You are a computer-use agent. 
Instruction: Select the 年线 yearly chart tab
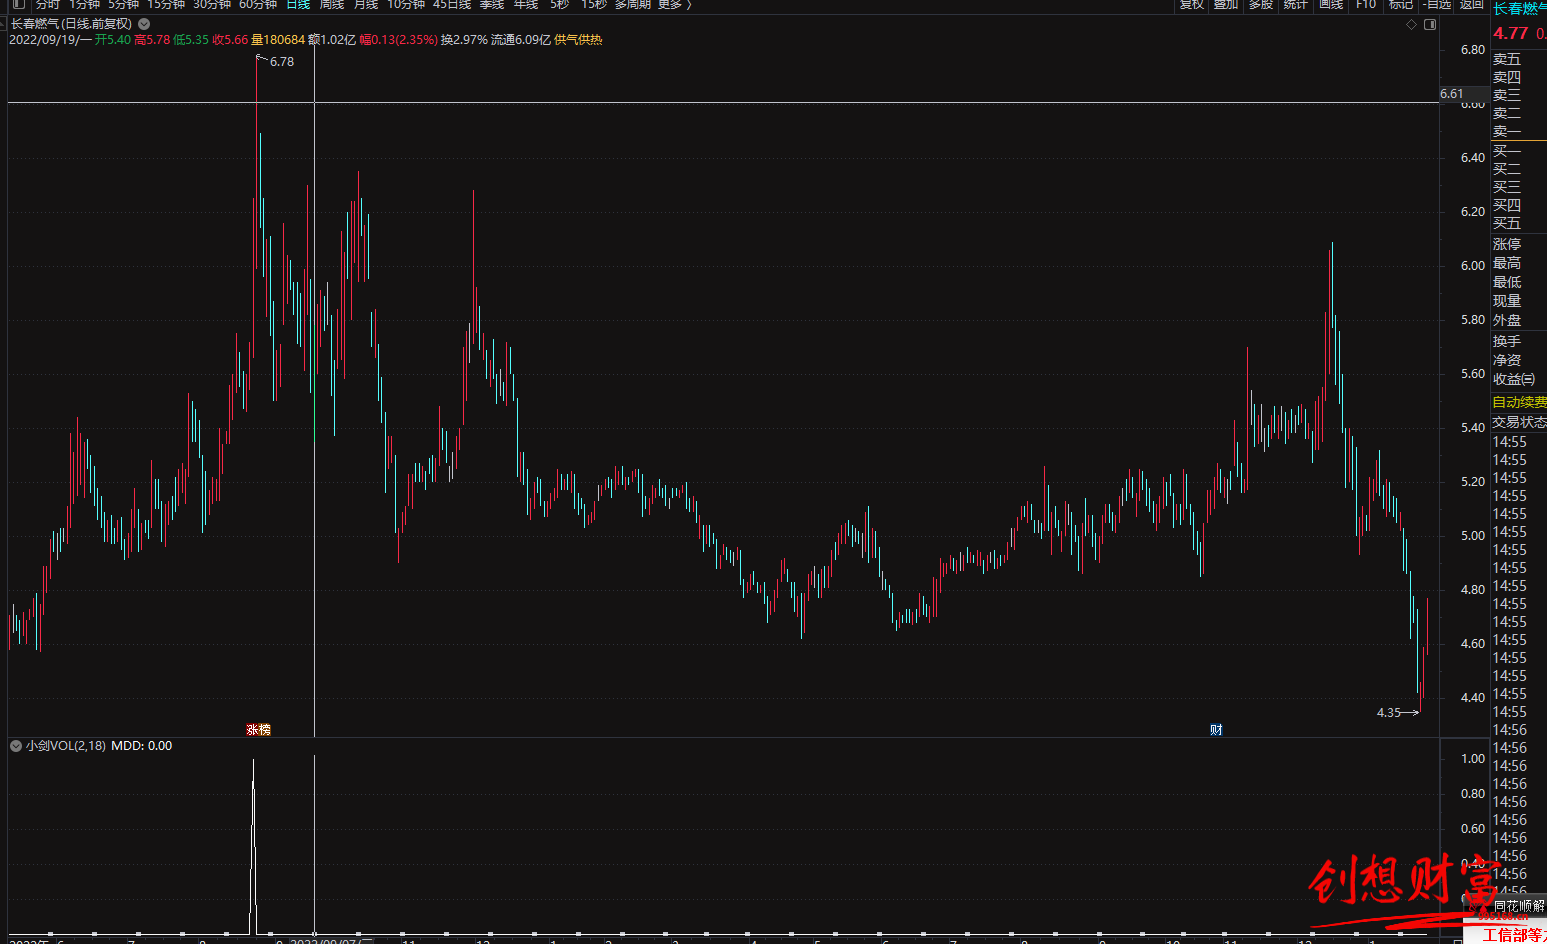click(x=526, y=5)
